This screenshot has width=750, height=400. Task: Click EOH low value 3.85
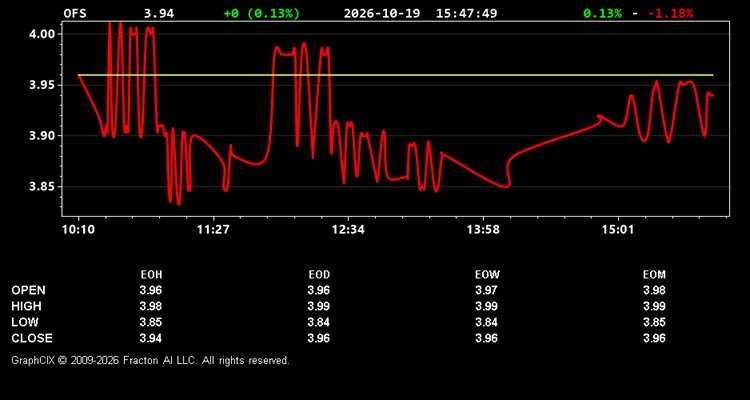pos(151,322)
